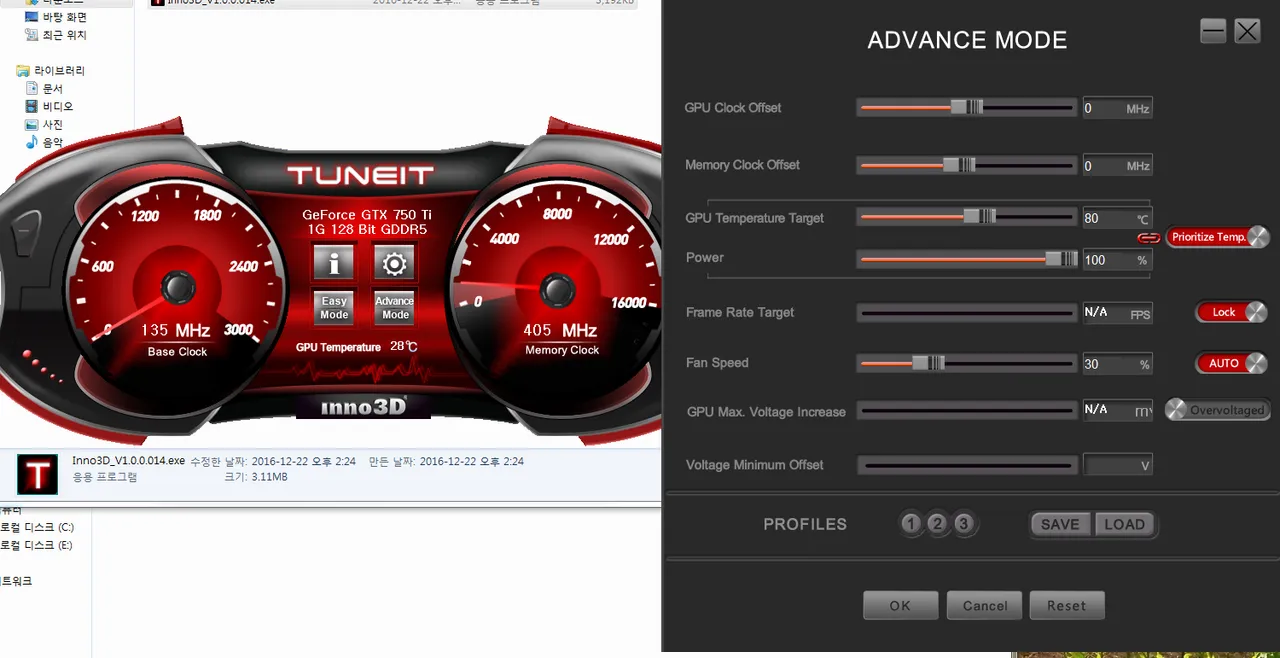Click the SAVE profile button
The image size is (1280, 658).
coord(1060,524)
